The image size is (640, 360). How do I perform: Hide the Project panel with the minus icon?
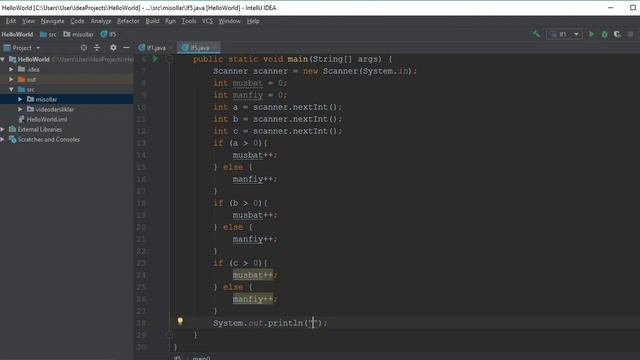pos(126,48)
